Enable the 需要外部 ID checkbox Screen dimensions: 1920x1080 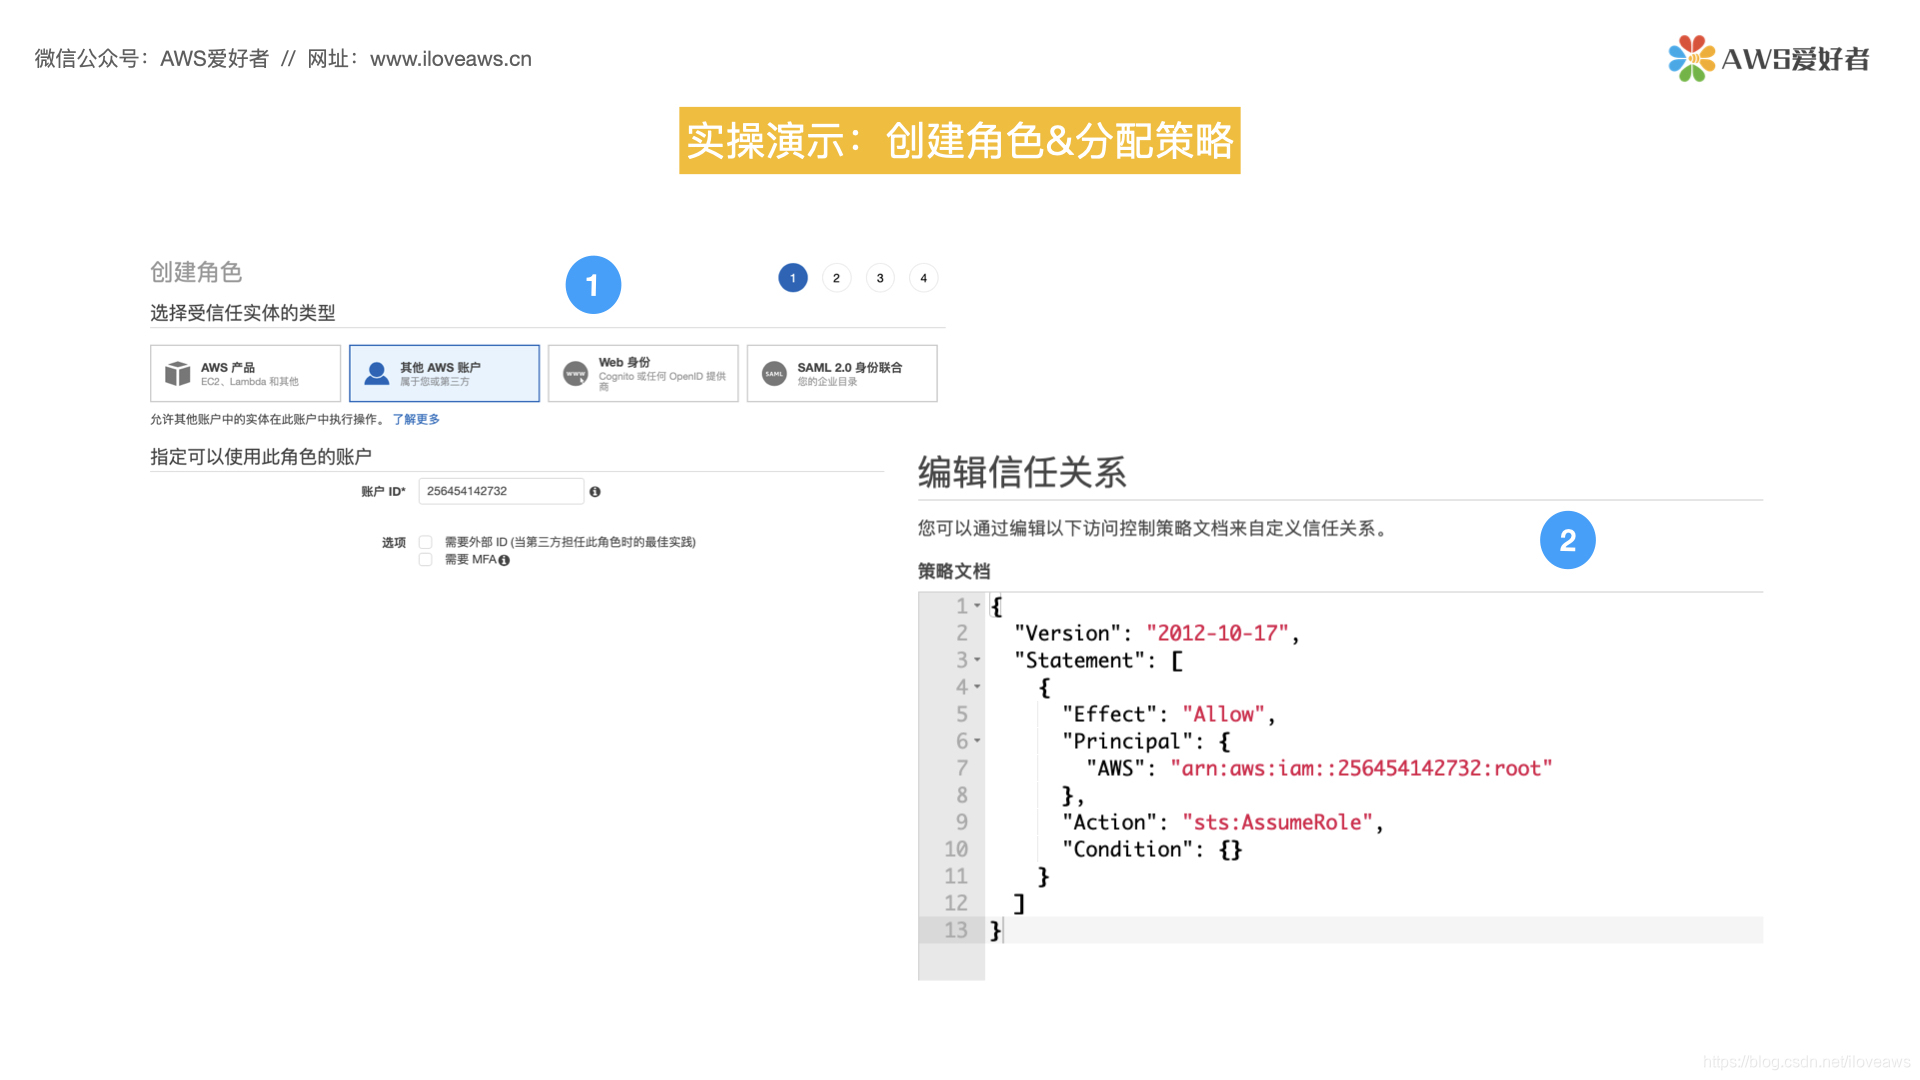coord(426,542)
